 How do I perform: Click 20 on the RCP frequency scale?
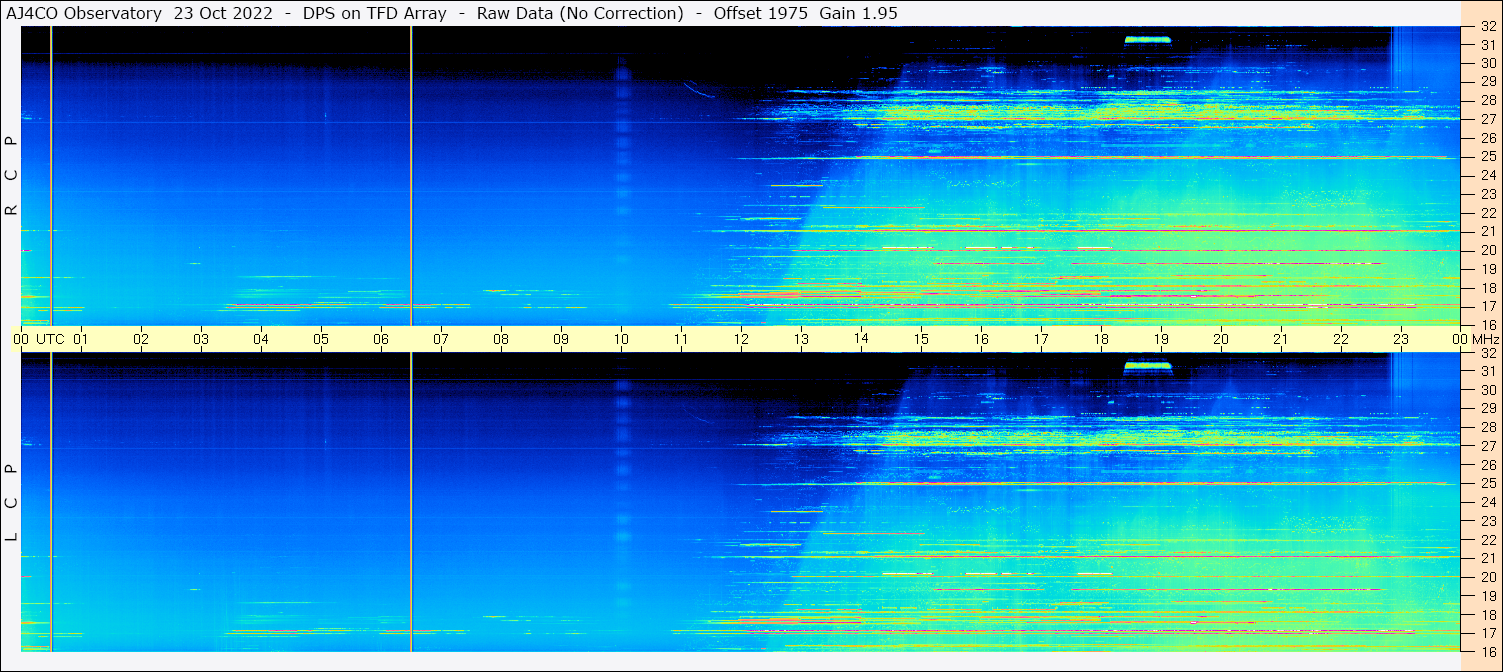tap(1487, 250)
